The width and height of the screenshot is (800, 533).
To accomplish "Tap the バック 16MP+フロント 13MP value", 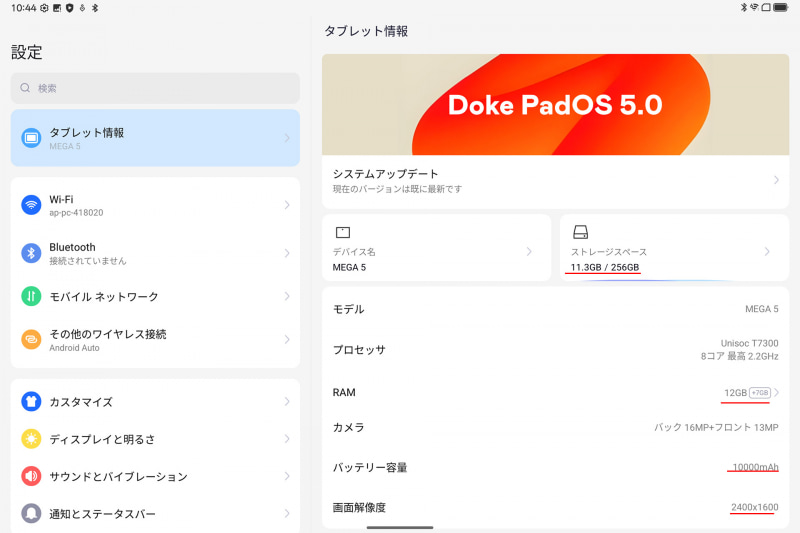I will point(716,427).
